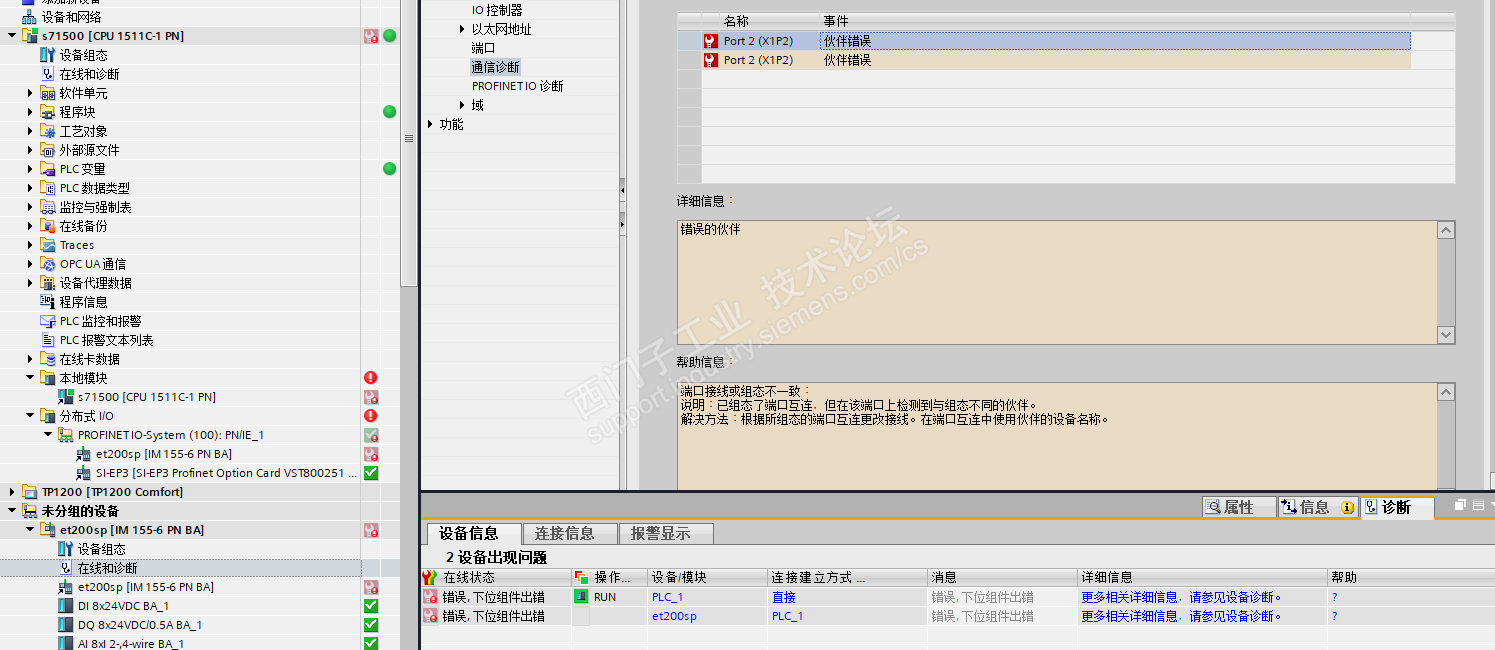
Task: Select PROFINET IO-System (100) node
Action: (170, 435)
